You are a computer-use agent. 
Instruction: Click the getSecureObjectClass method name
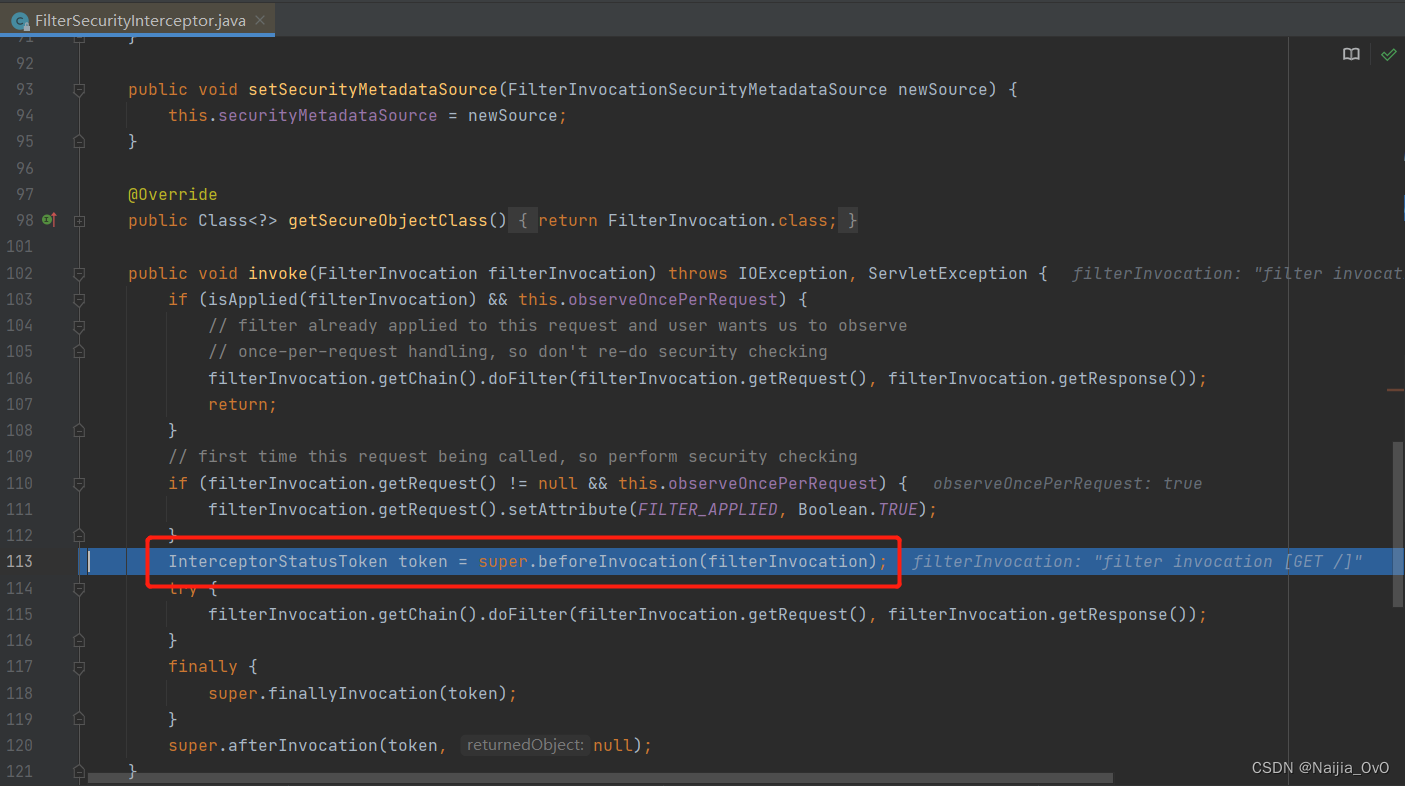click(x=388, y=220)
